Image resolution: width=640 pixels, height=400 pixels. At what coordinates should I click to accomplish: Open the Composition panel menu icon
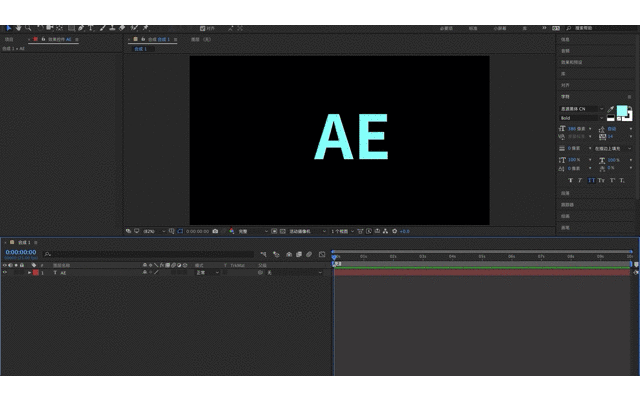click(x=176, y=40)
